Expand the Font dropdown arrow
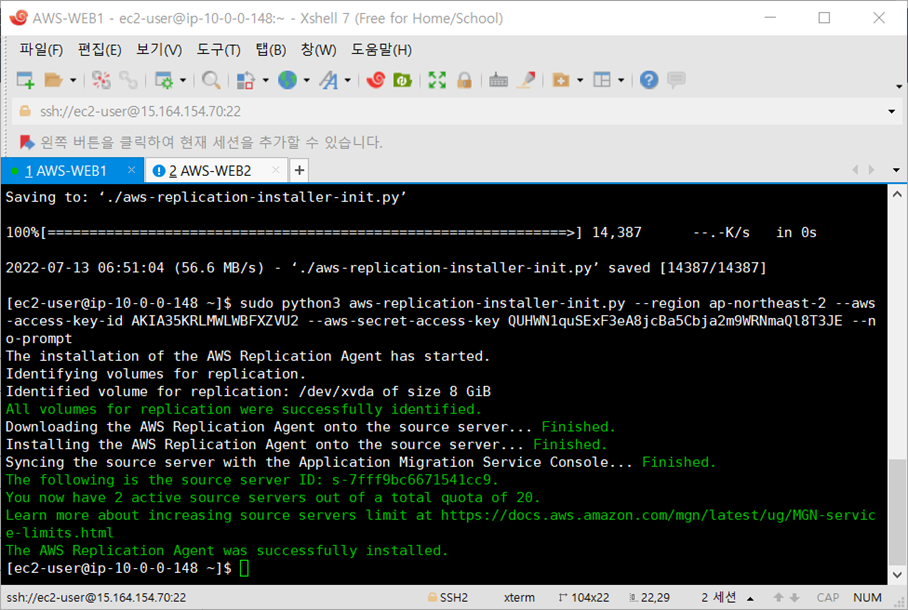This screenshot has width=908, height=610. 347,81
